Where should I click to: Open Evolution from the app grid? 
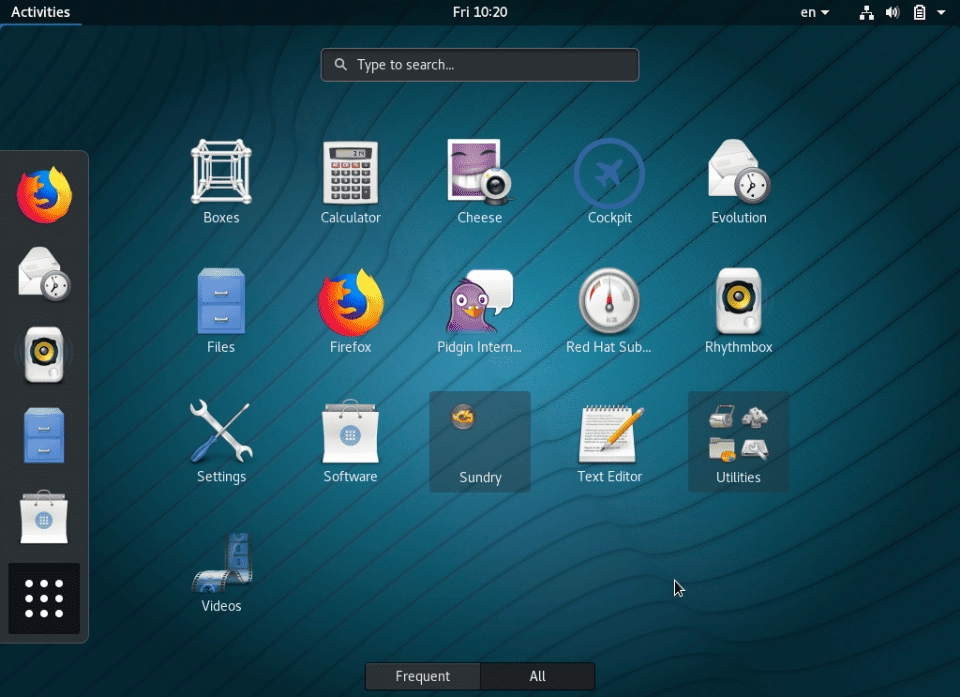pos(738,182)
